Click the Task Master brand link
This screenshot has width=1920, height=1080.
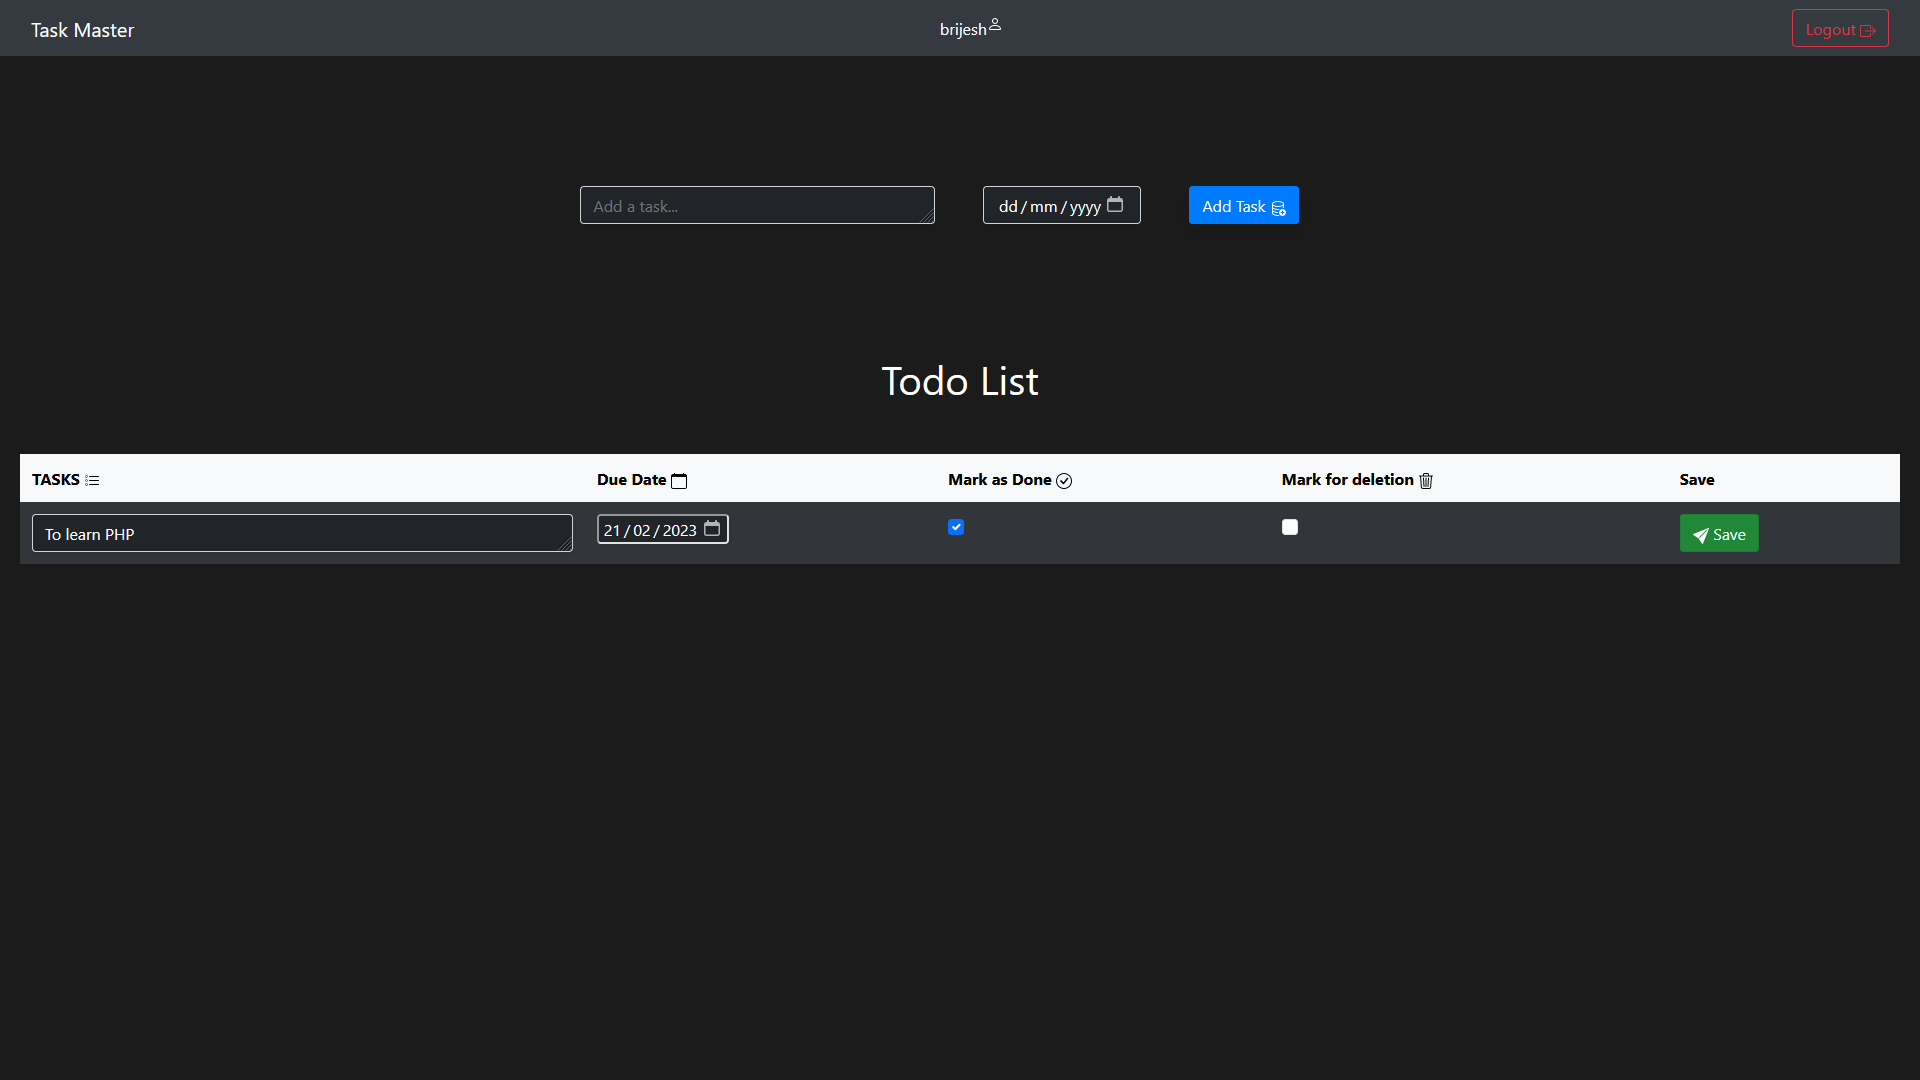tap(82, 30)
